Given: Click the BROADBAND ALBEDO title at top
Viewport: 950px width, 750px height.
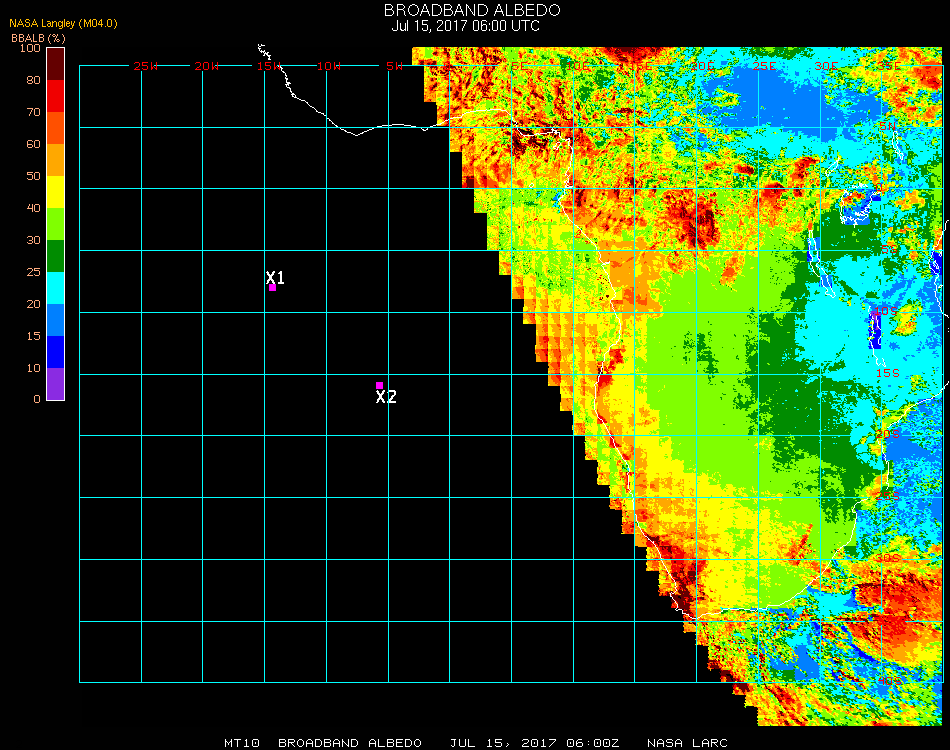Looking at the screenshot, I should [x=472, y=10].
